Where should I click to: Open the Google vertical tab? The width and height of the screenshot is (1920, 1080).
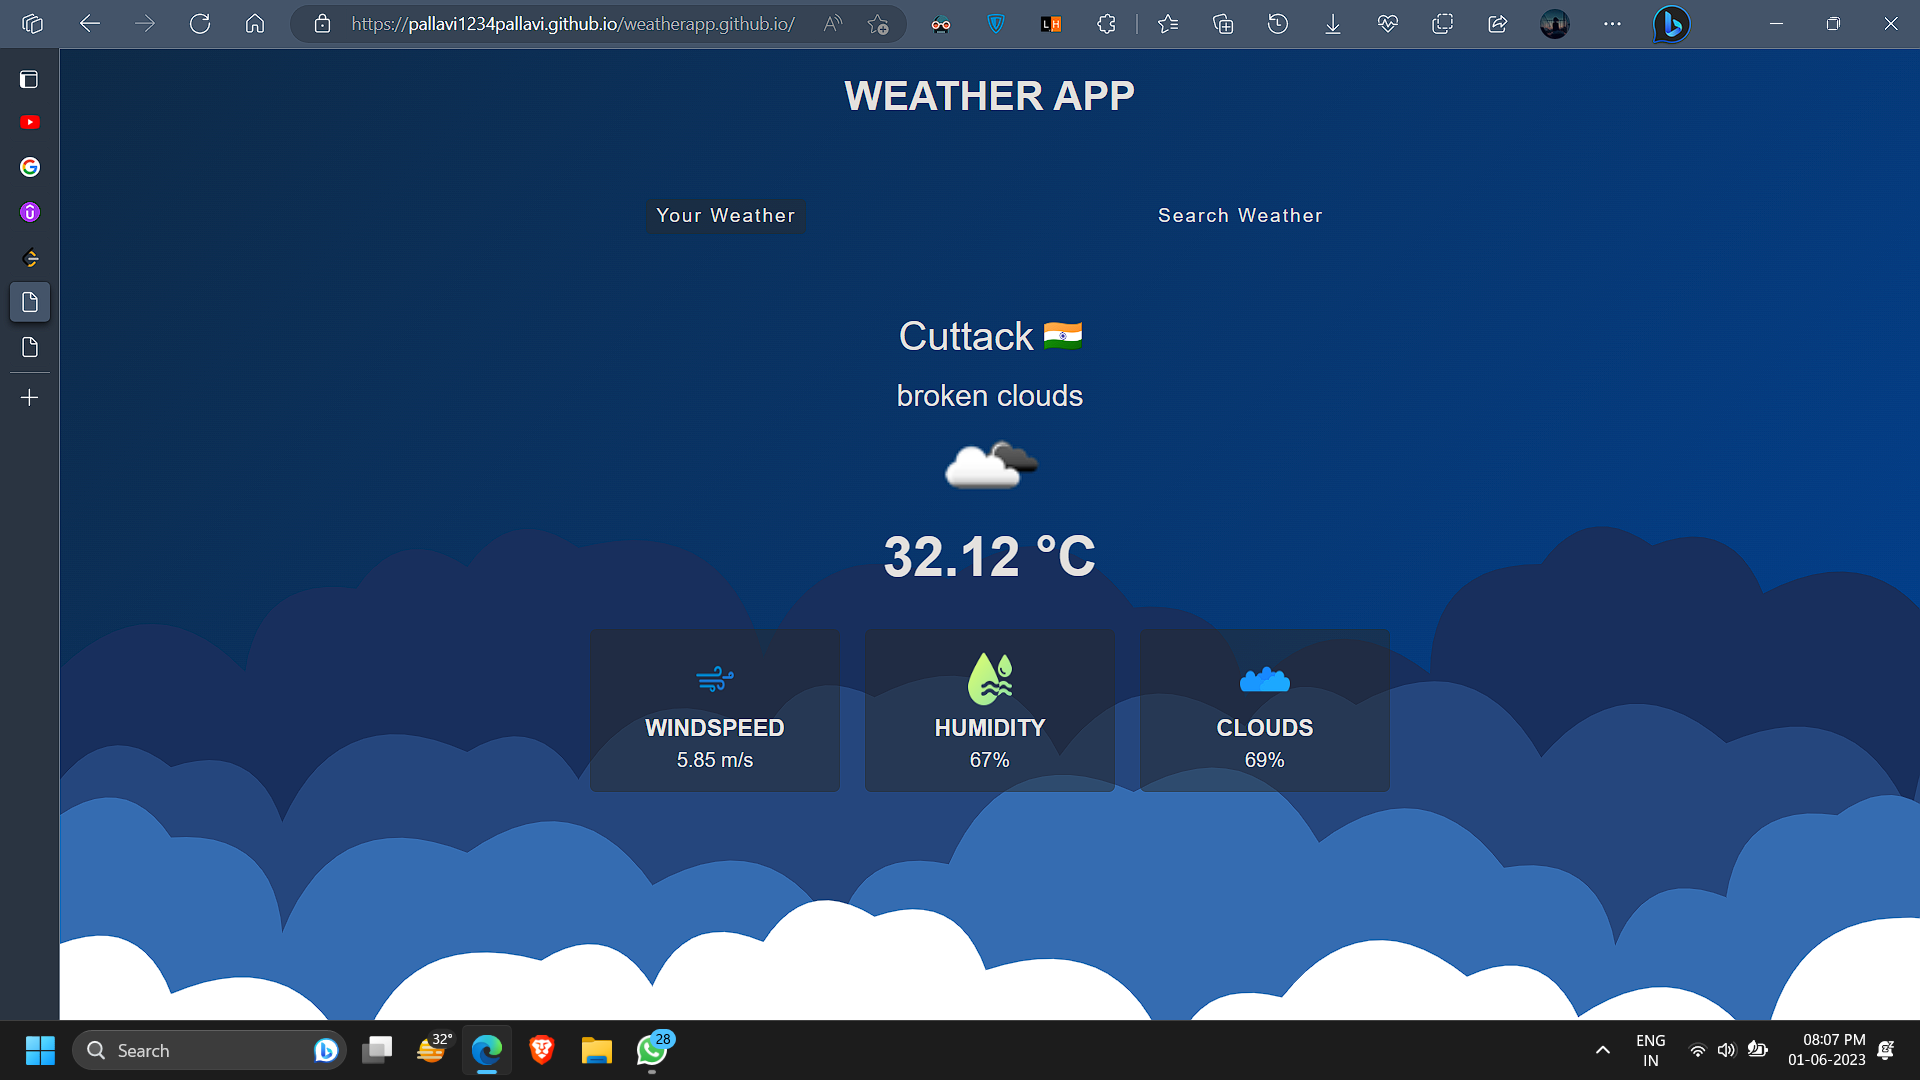[30, 167]
